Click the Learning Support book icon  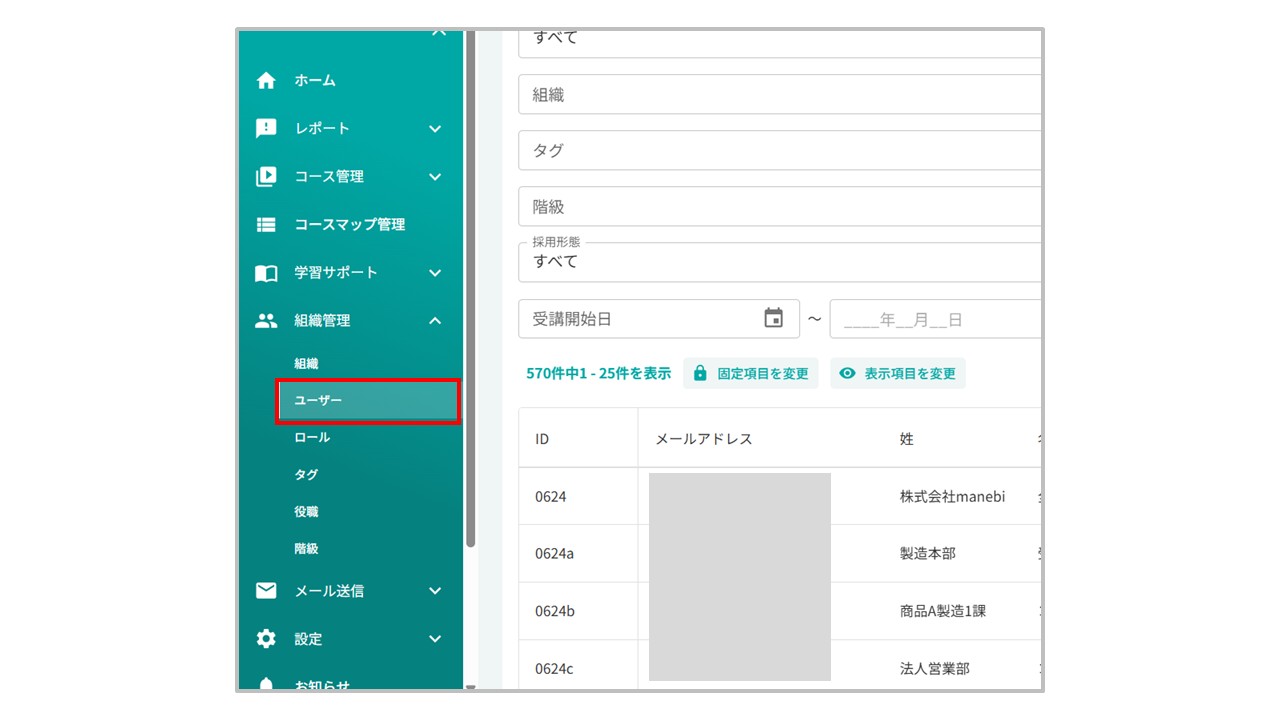tap(266, 273)
